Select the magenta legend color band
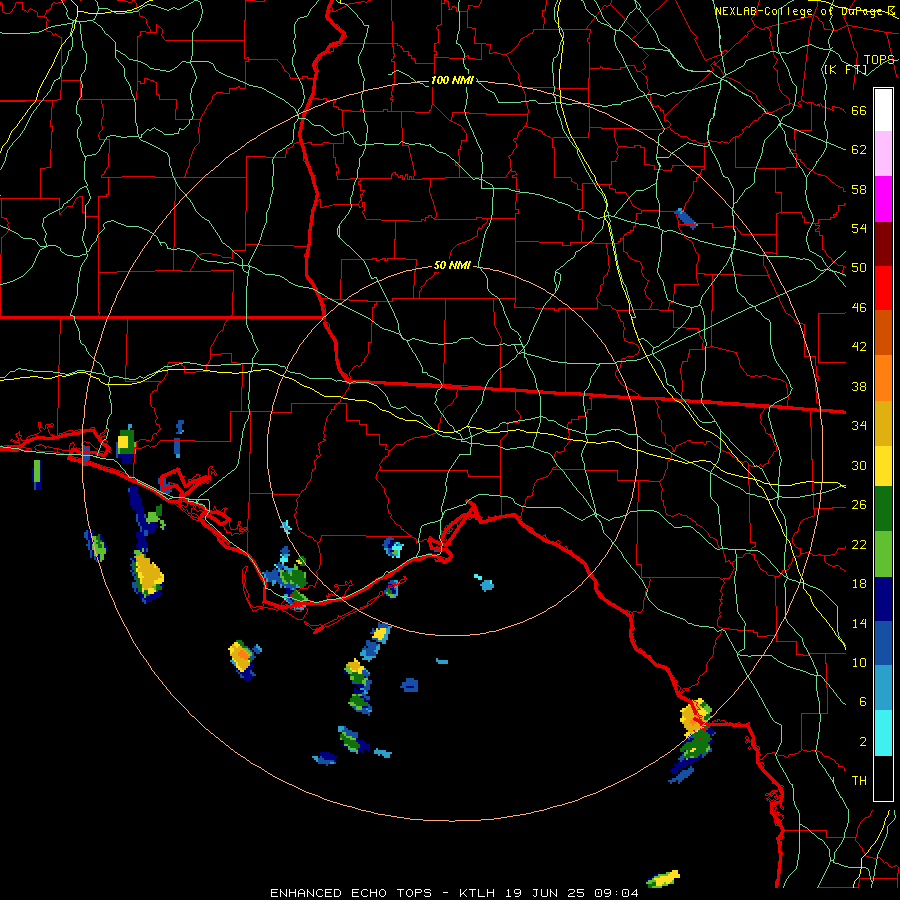The image size is (900, 900). (x=883, y=199)
